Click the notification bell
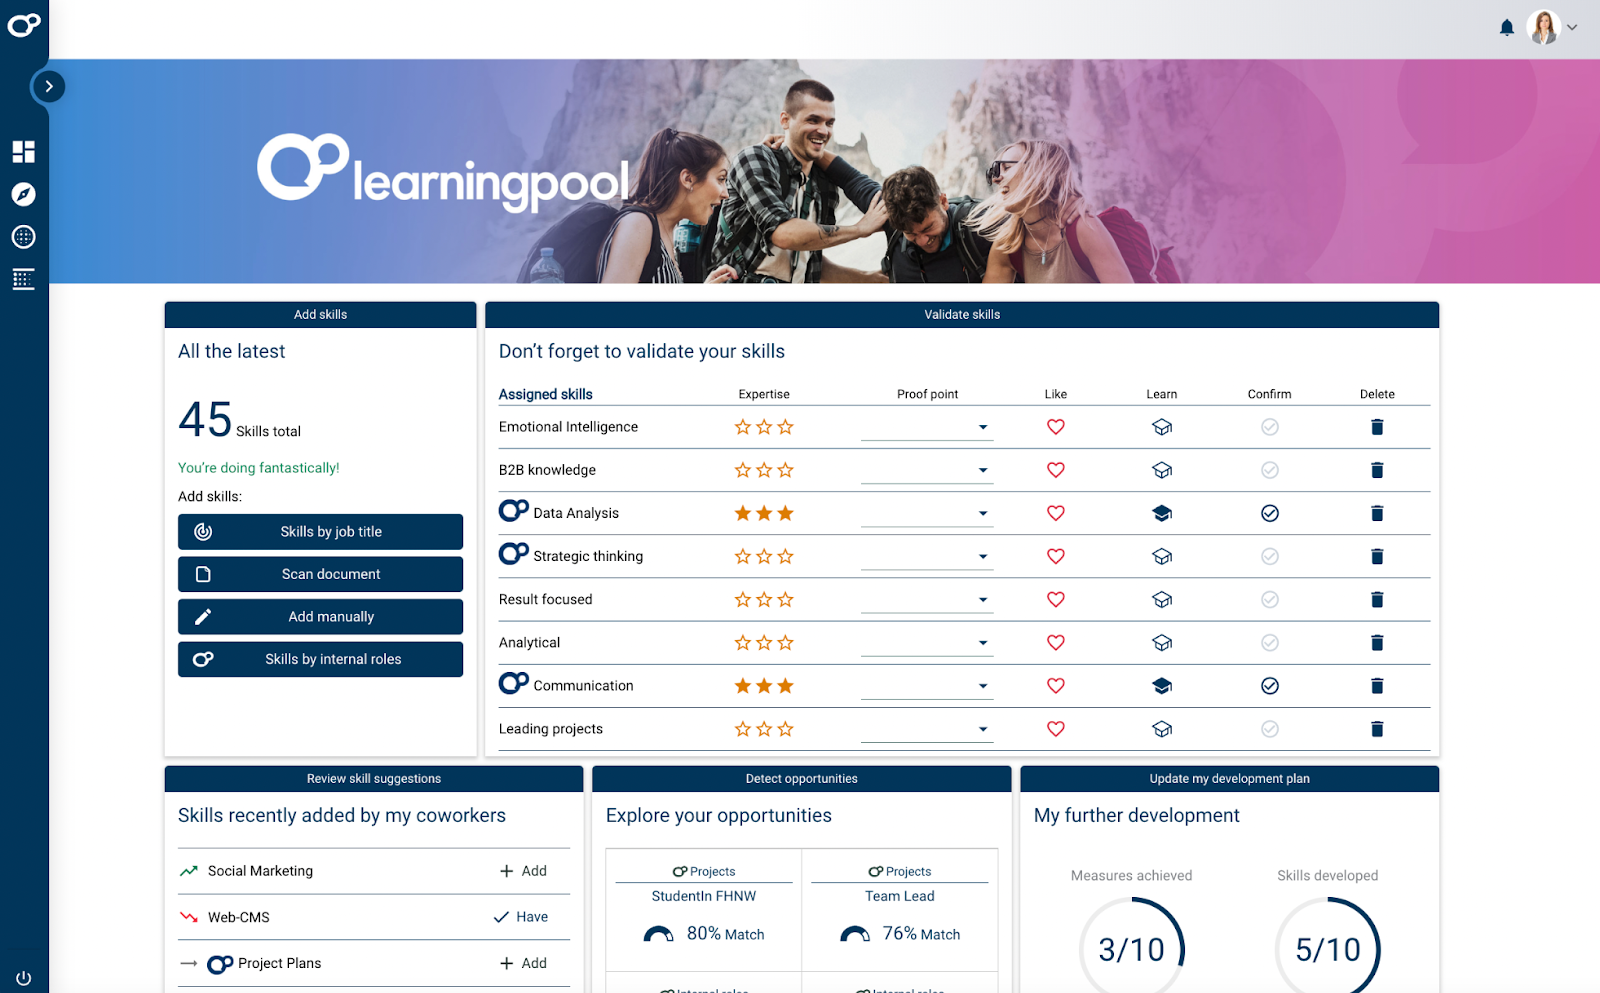Screen dimensions: 1600x993 1508,27
